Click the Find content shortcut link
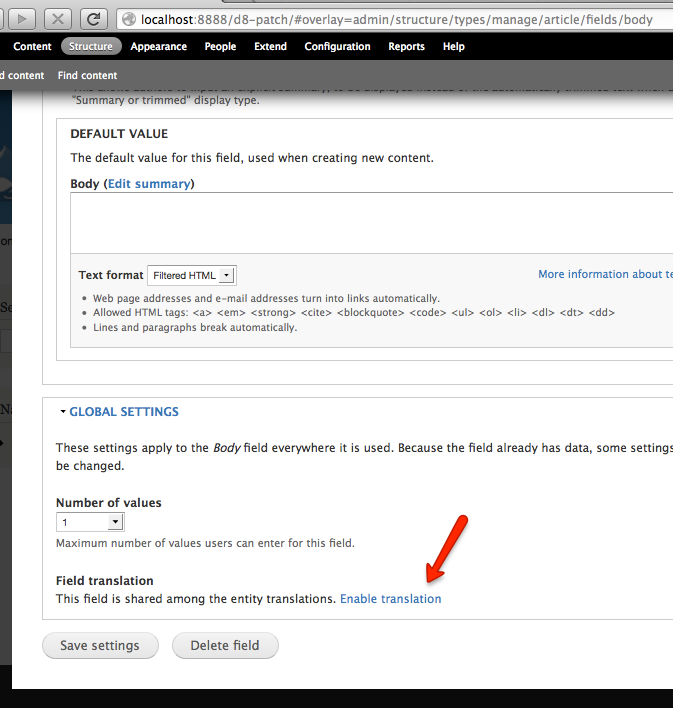Screen dimensions: 673x708 point(87,75)
